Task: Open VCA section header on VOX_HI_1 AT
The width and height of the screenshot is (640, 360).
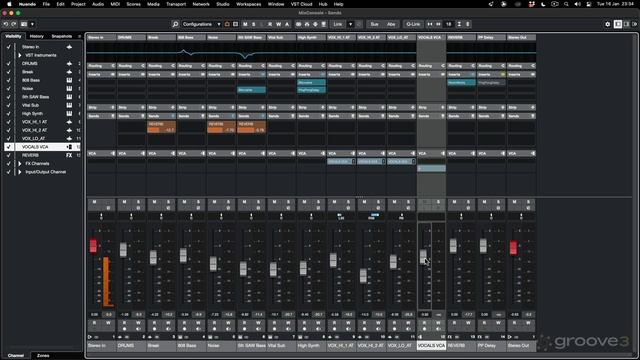Action: click(x=341, y=153)
